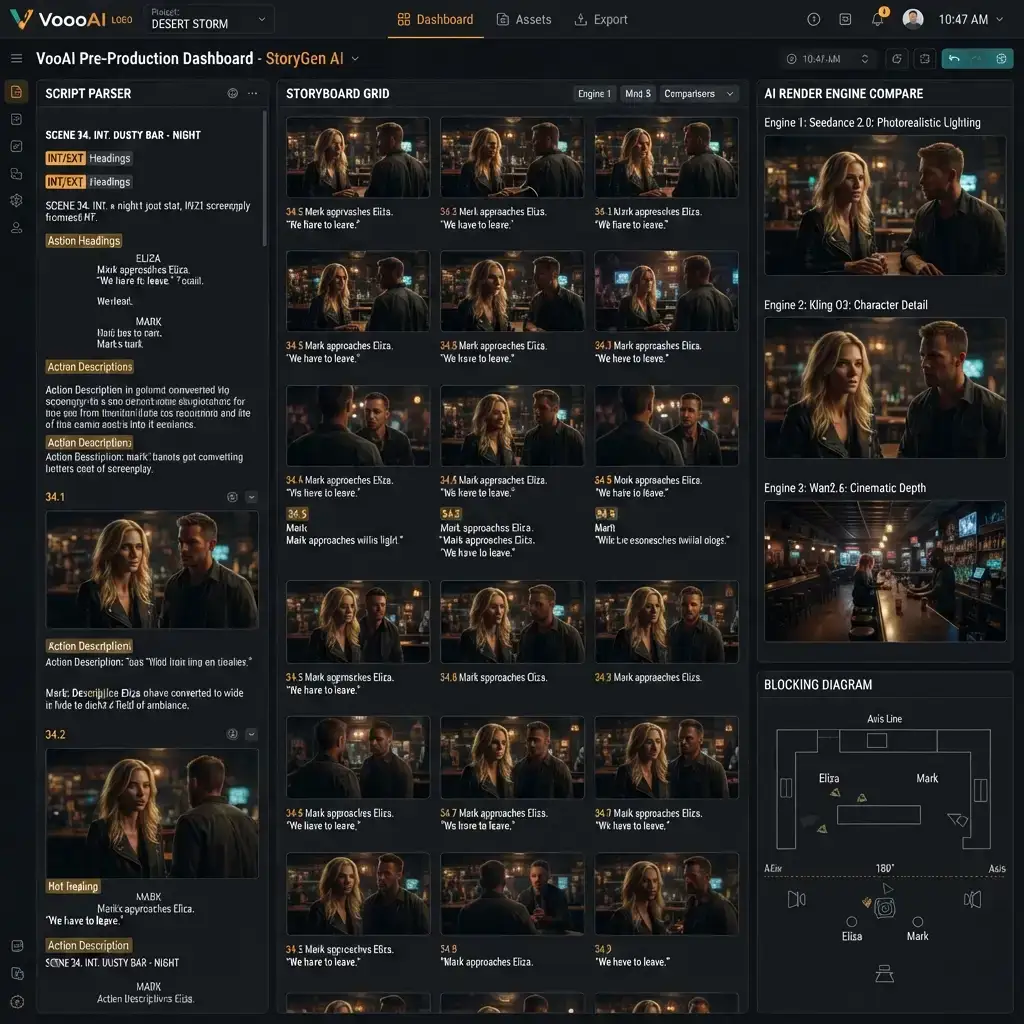Click the 180° axis label
Viewport: 1024px width, 1024px height.
tap(884, 868)
